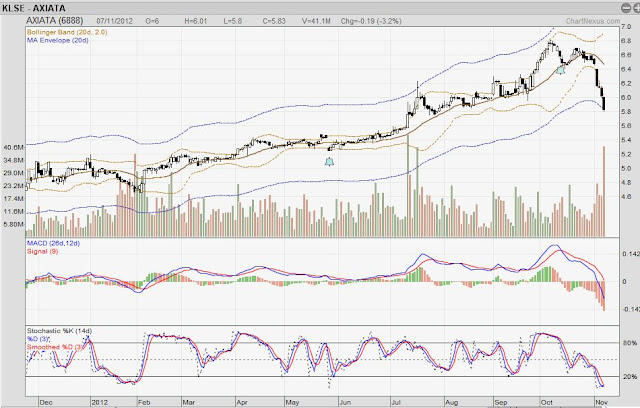Select the KLSE - AXIATA window title
The image size is (640, 408).
tap(33, 8)
